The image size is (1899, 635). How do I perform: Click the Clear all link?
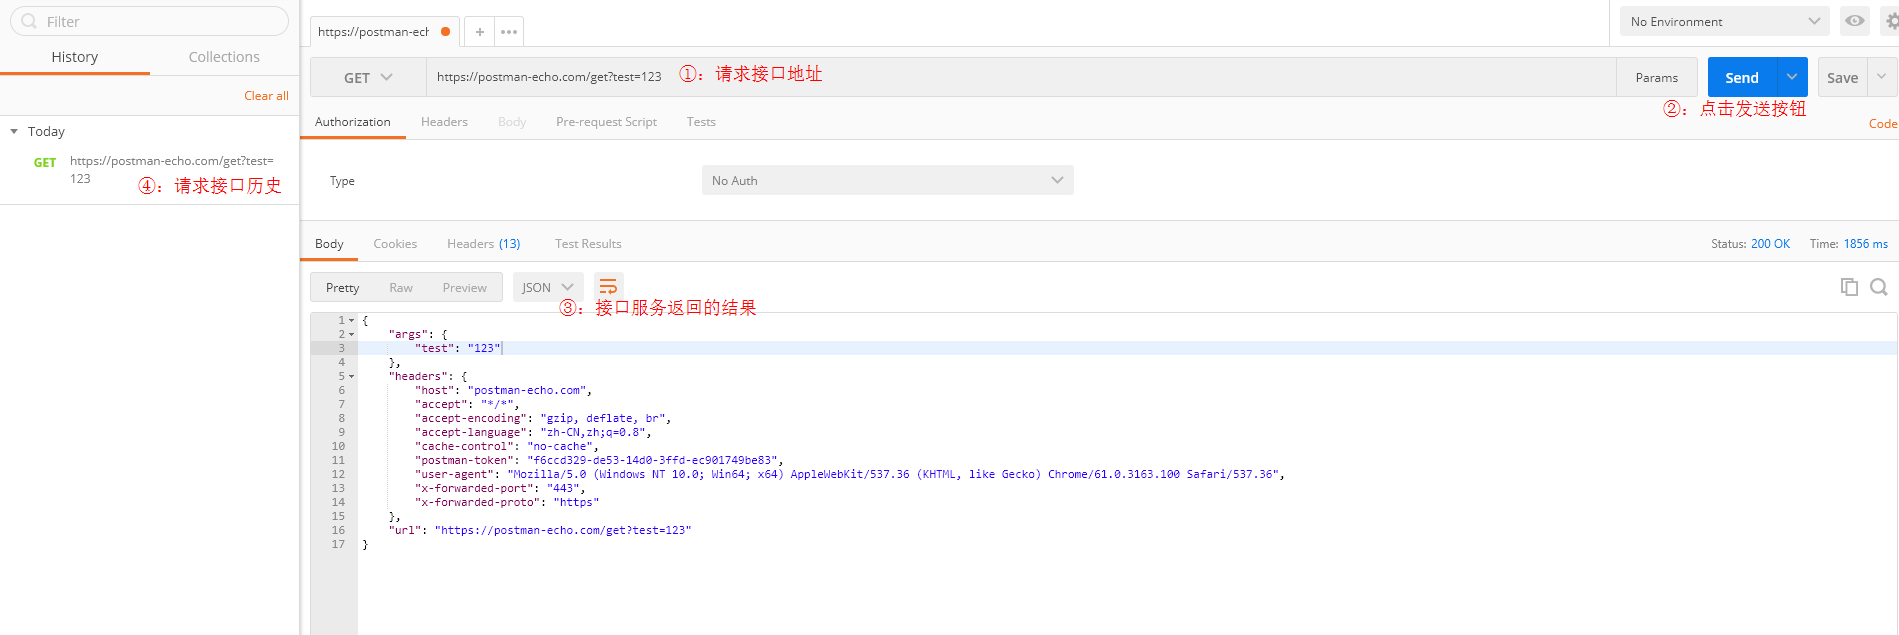tap(266, 96)
